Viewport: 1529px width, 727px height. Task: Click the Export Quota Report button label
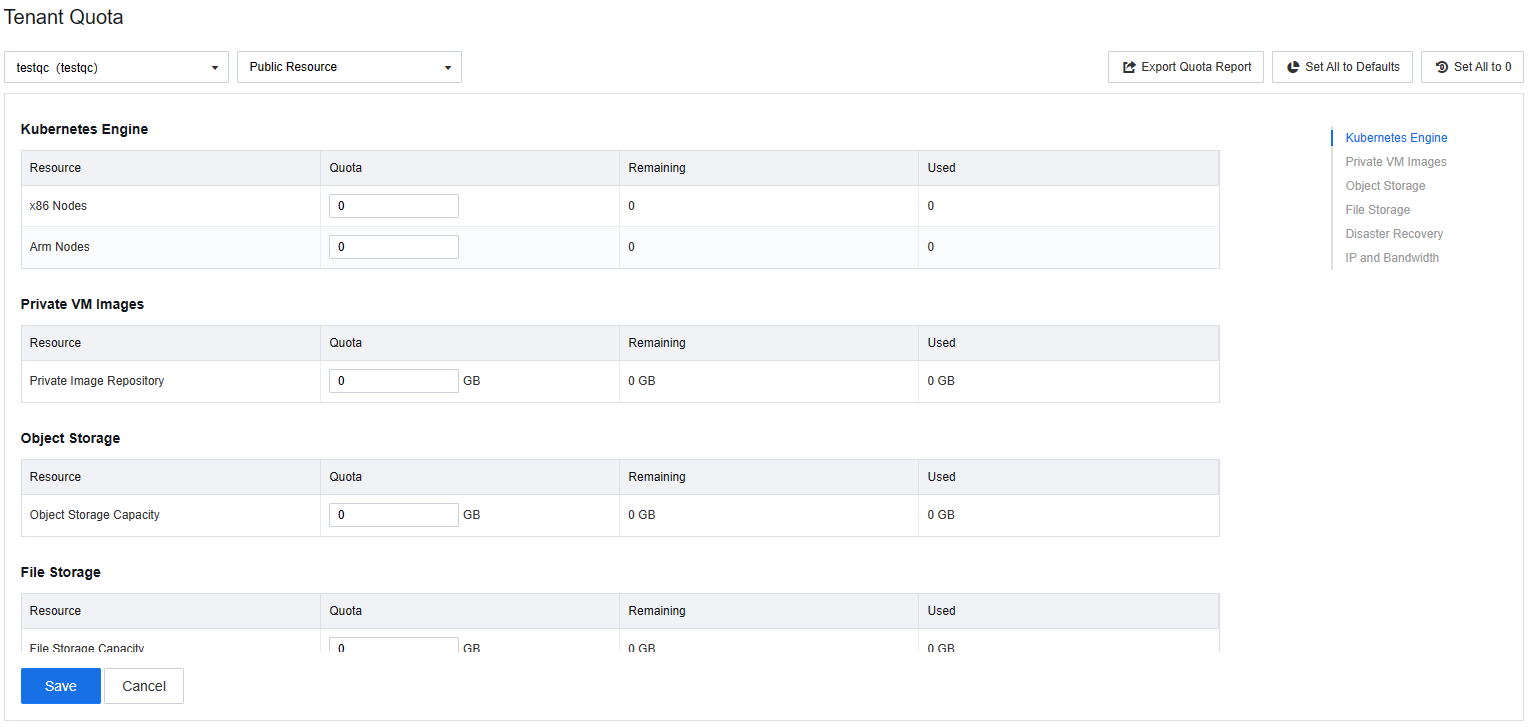click(1196, 67)
